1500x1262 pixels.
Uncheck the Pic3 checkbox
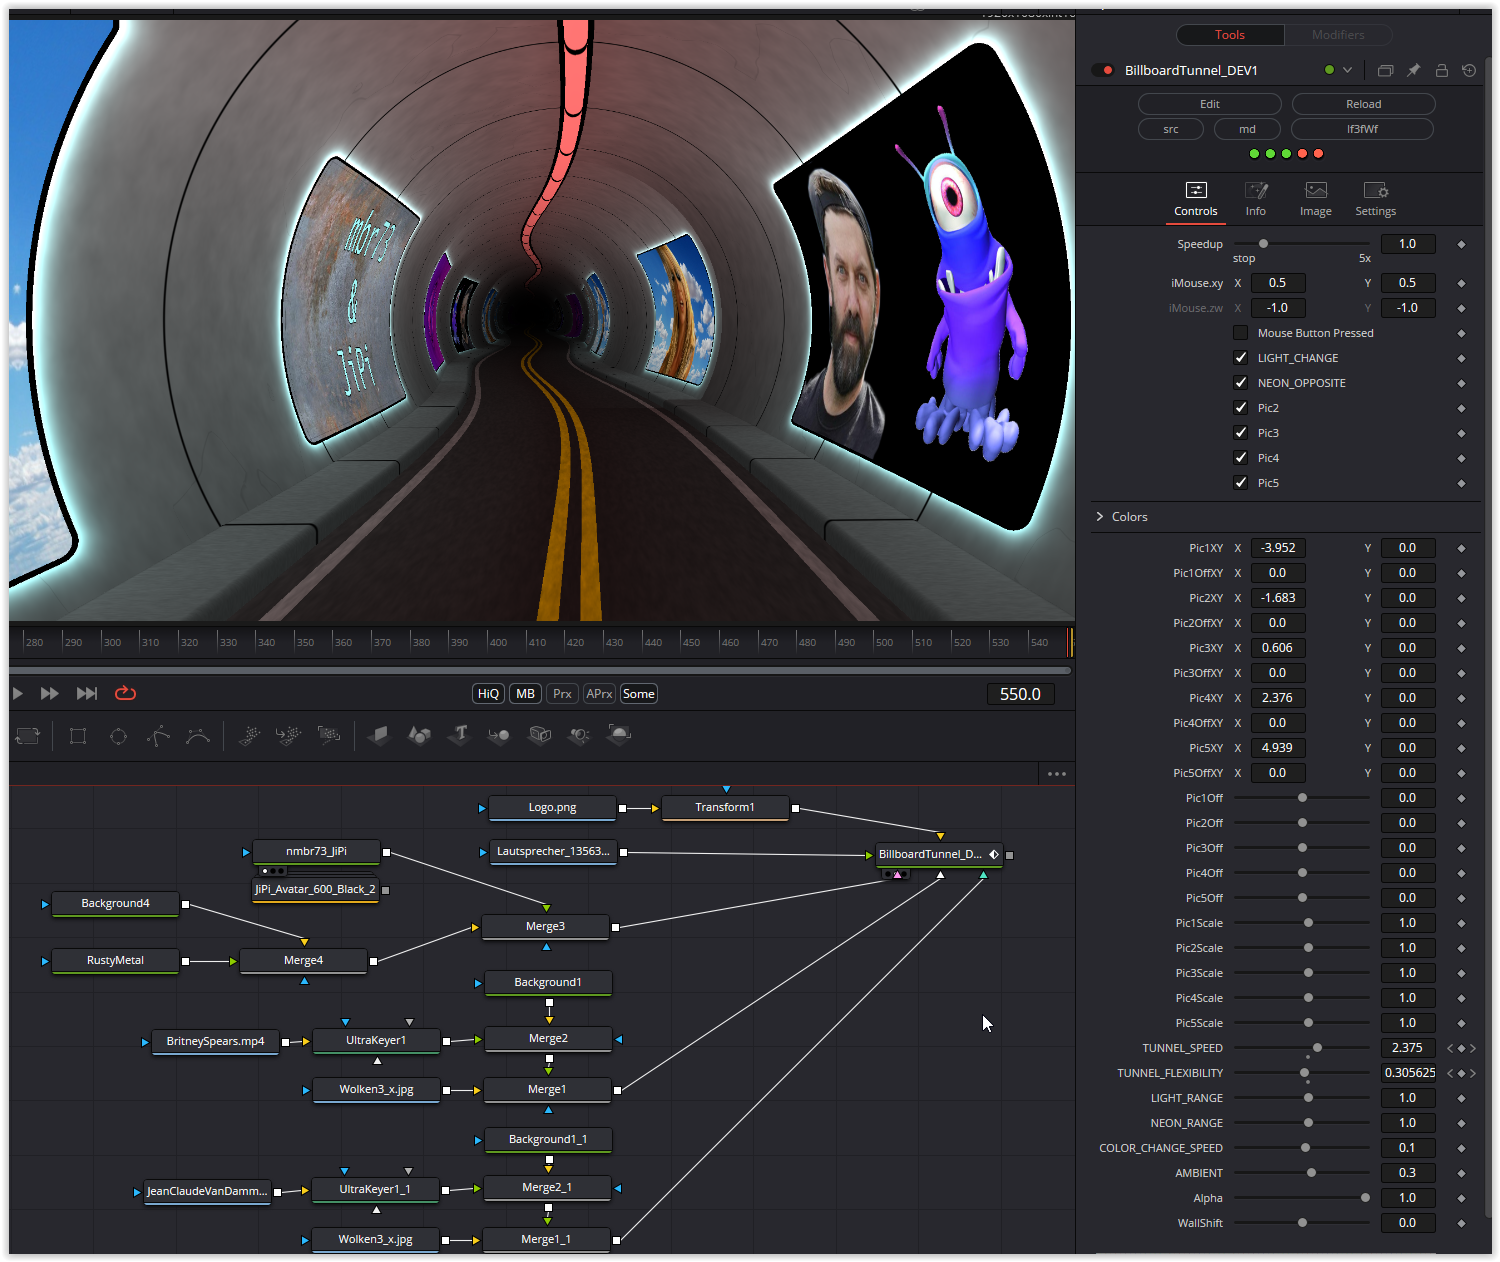(x=1240, y=433)
